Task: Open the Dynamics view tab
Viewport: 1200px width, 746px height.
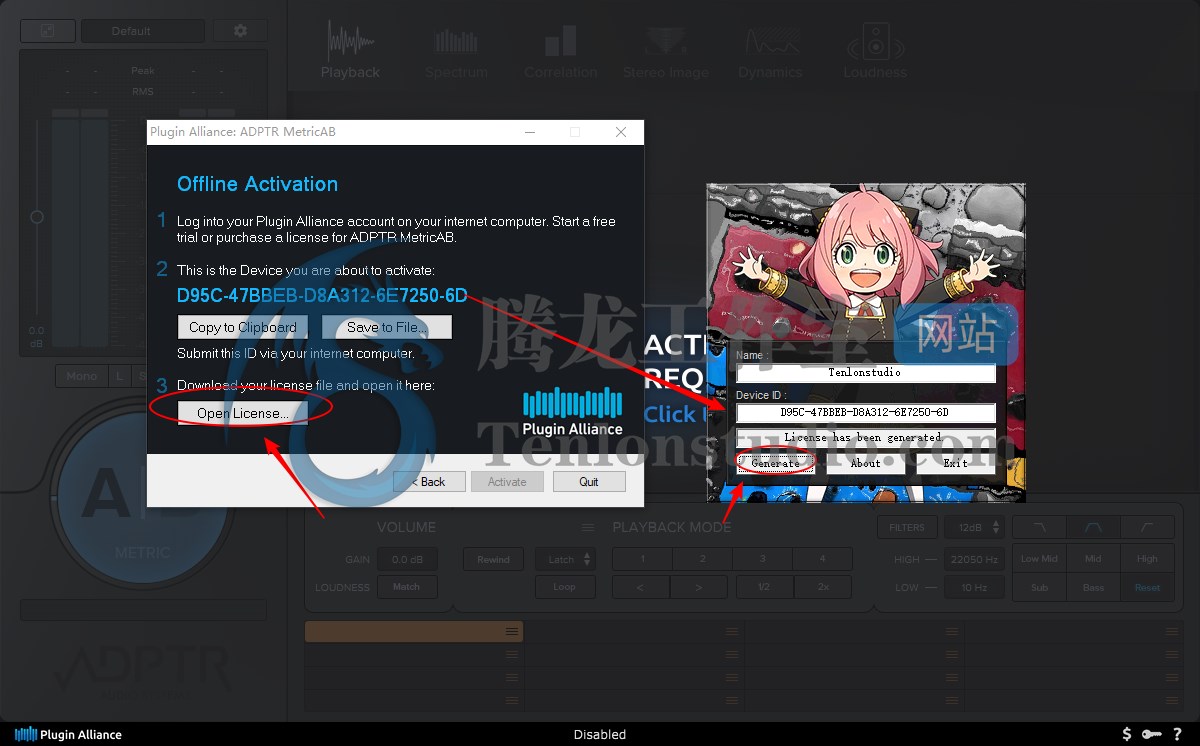Action: click(770, 50)
